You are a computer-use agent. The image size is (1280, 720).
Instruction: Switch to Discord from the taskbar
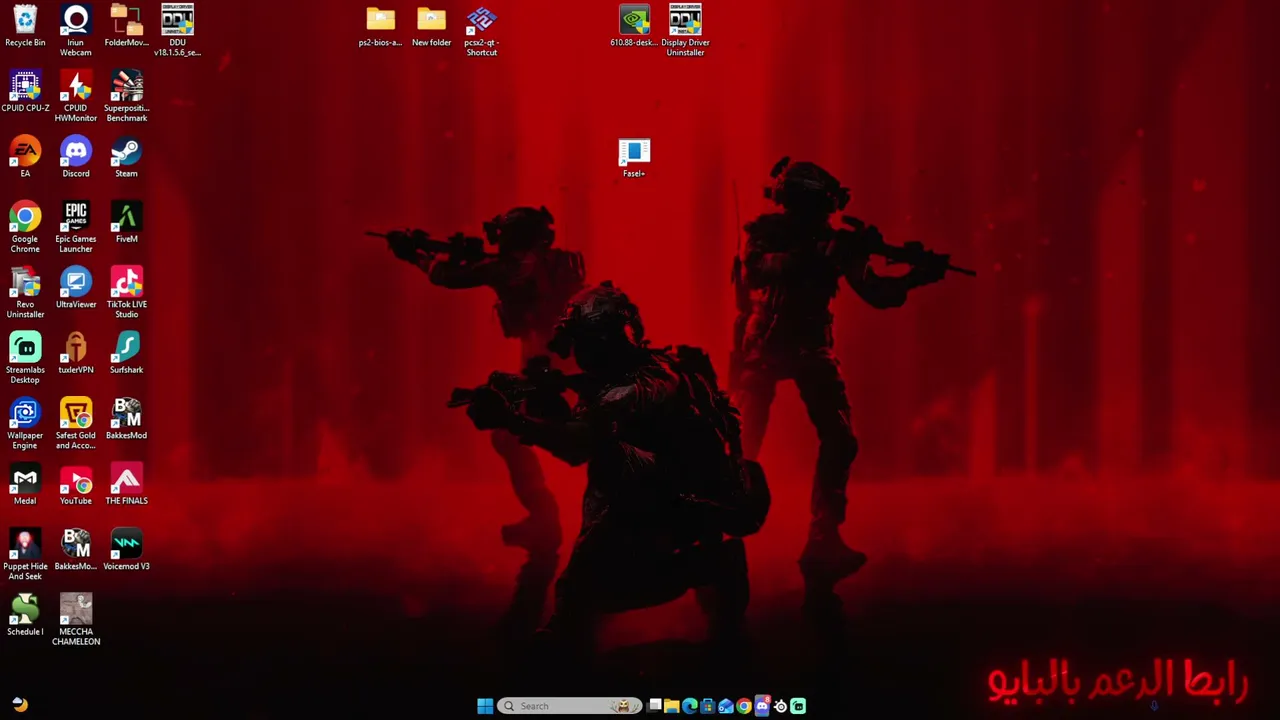[x=762, y=706]
